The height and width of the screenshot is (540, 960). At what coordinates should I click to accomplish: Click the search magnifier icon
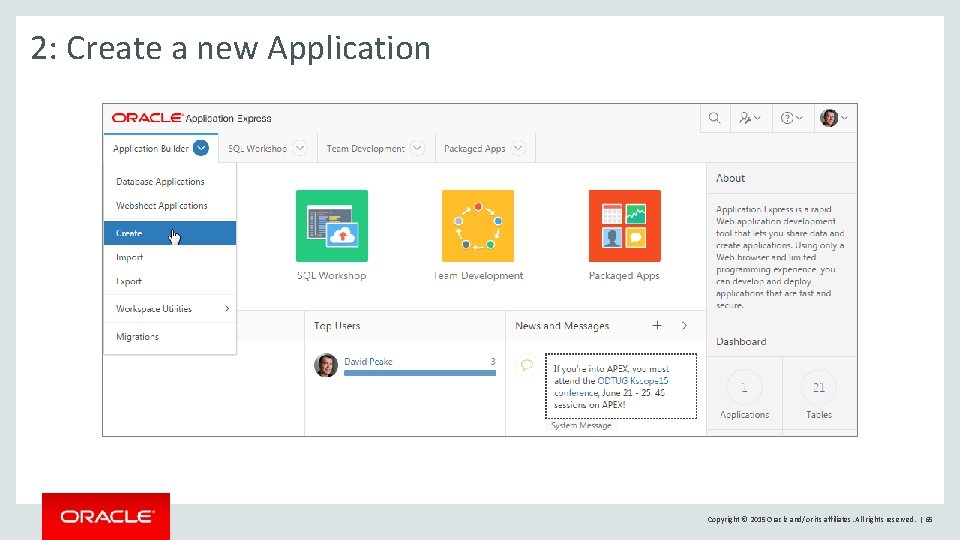[714, 118]
